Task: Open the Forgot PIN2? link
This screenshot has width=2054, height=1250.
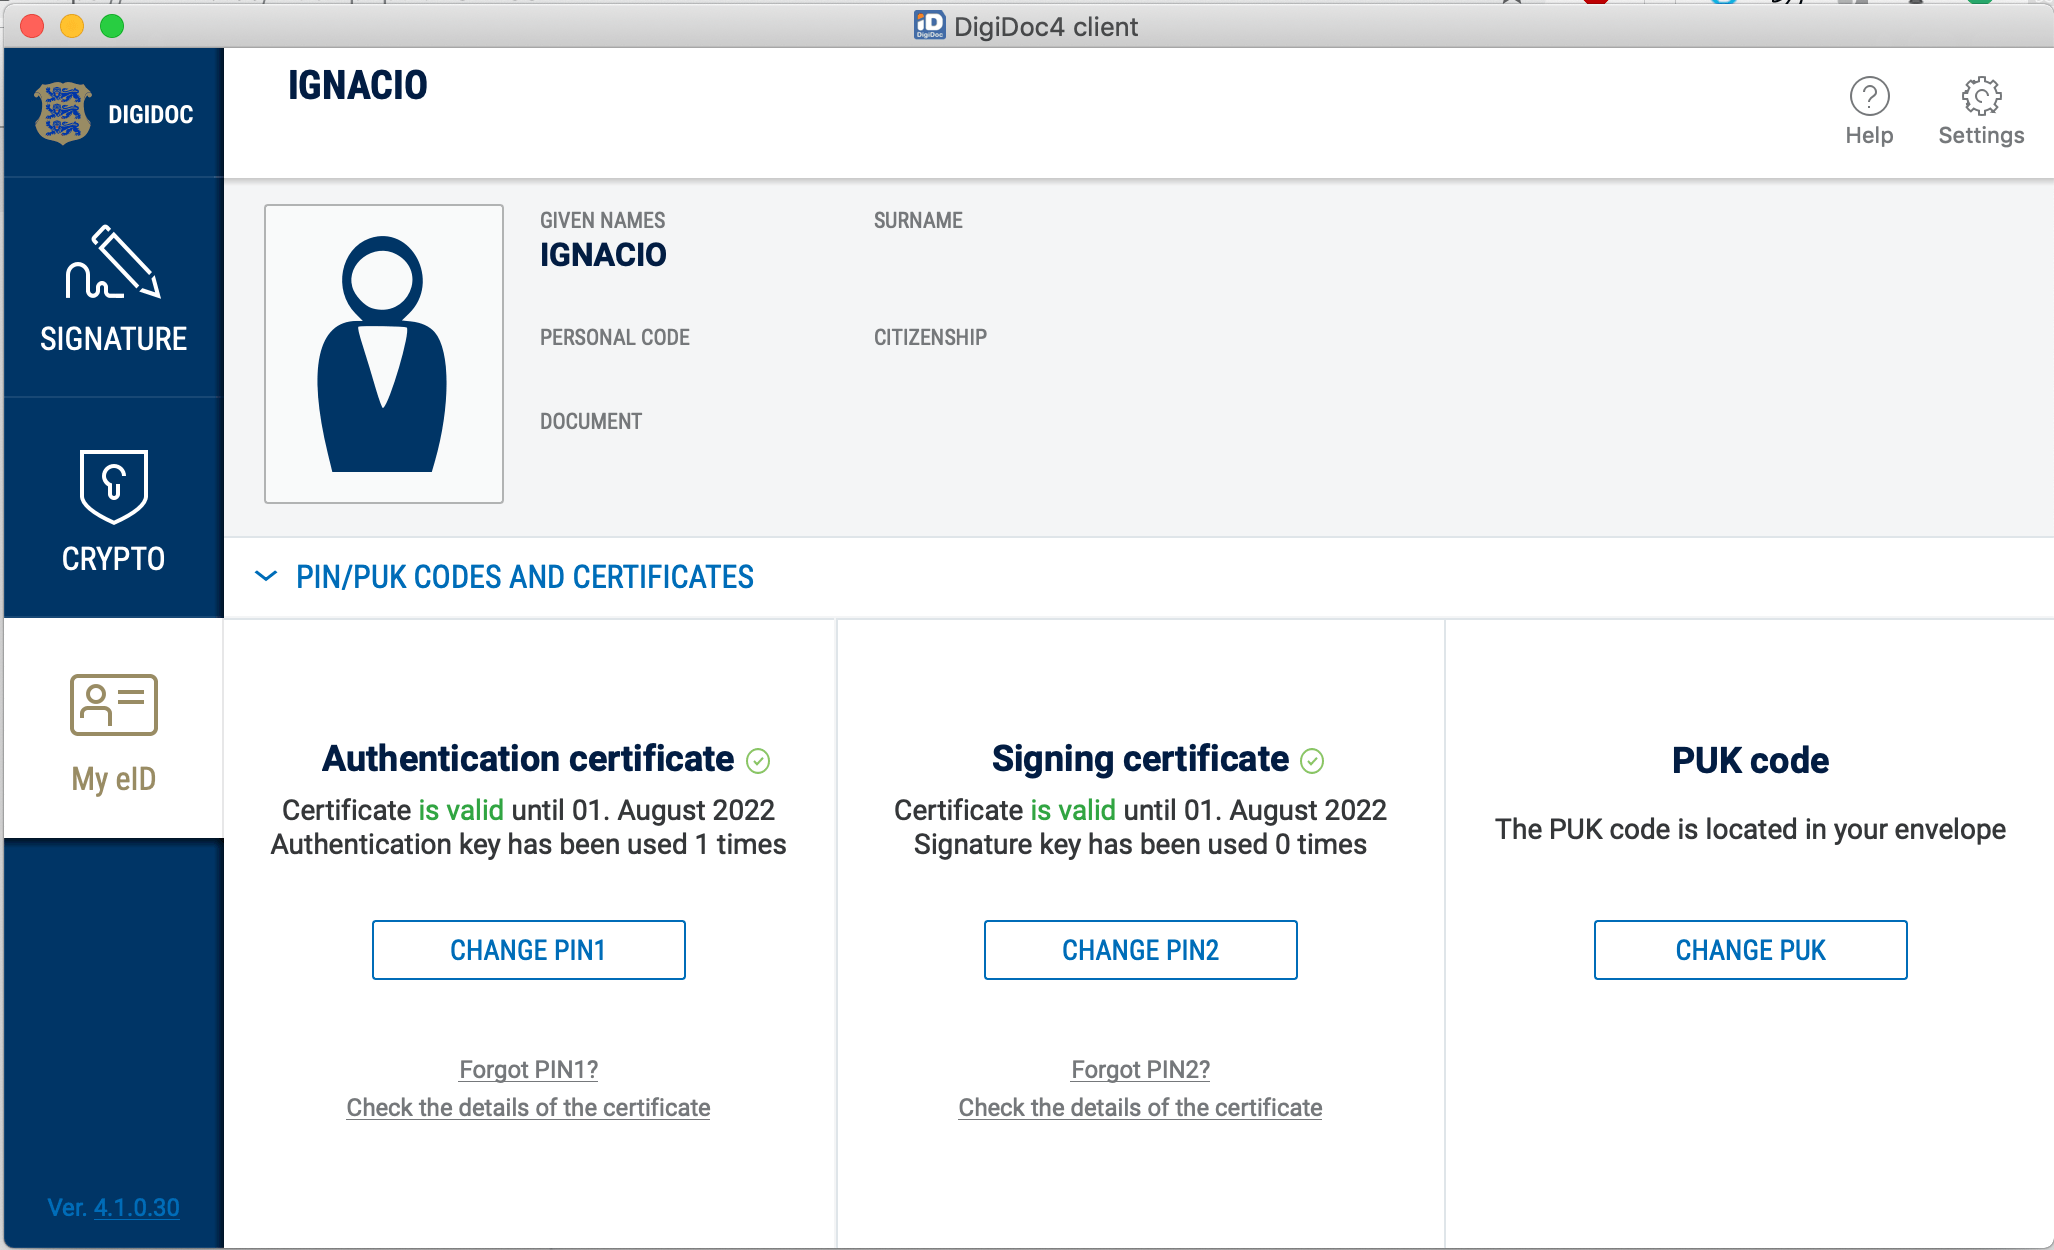Action: [1140, 1069]
